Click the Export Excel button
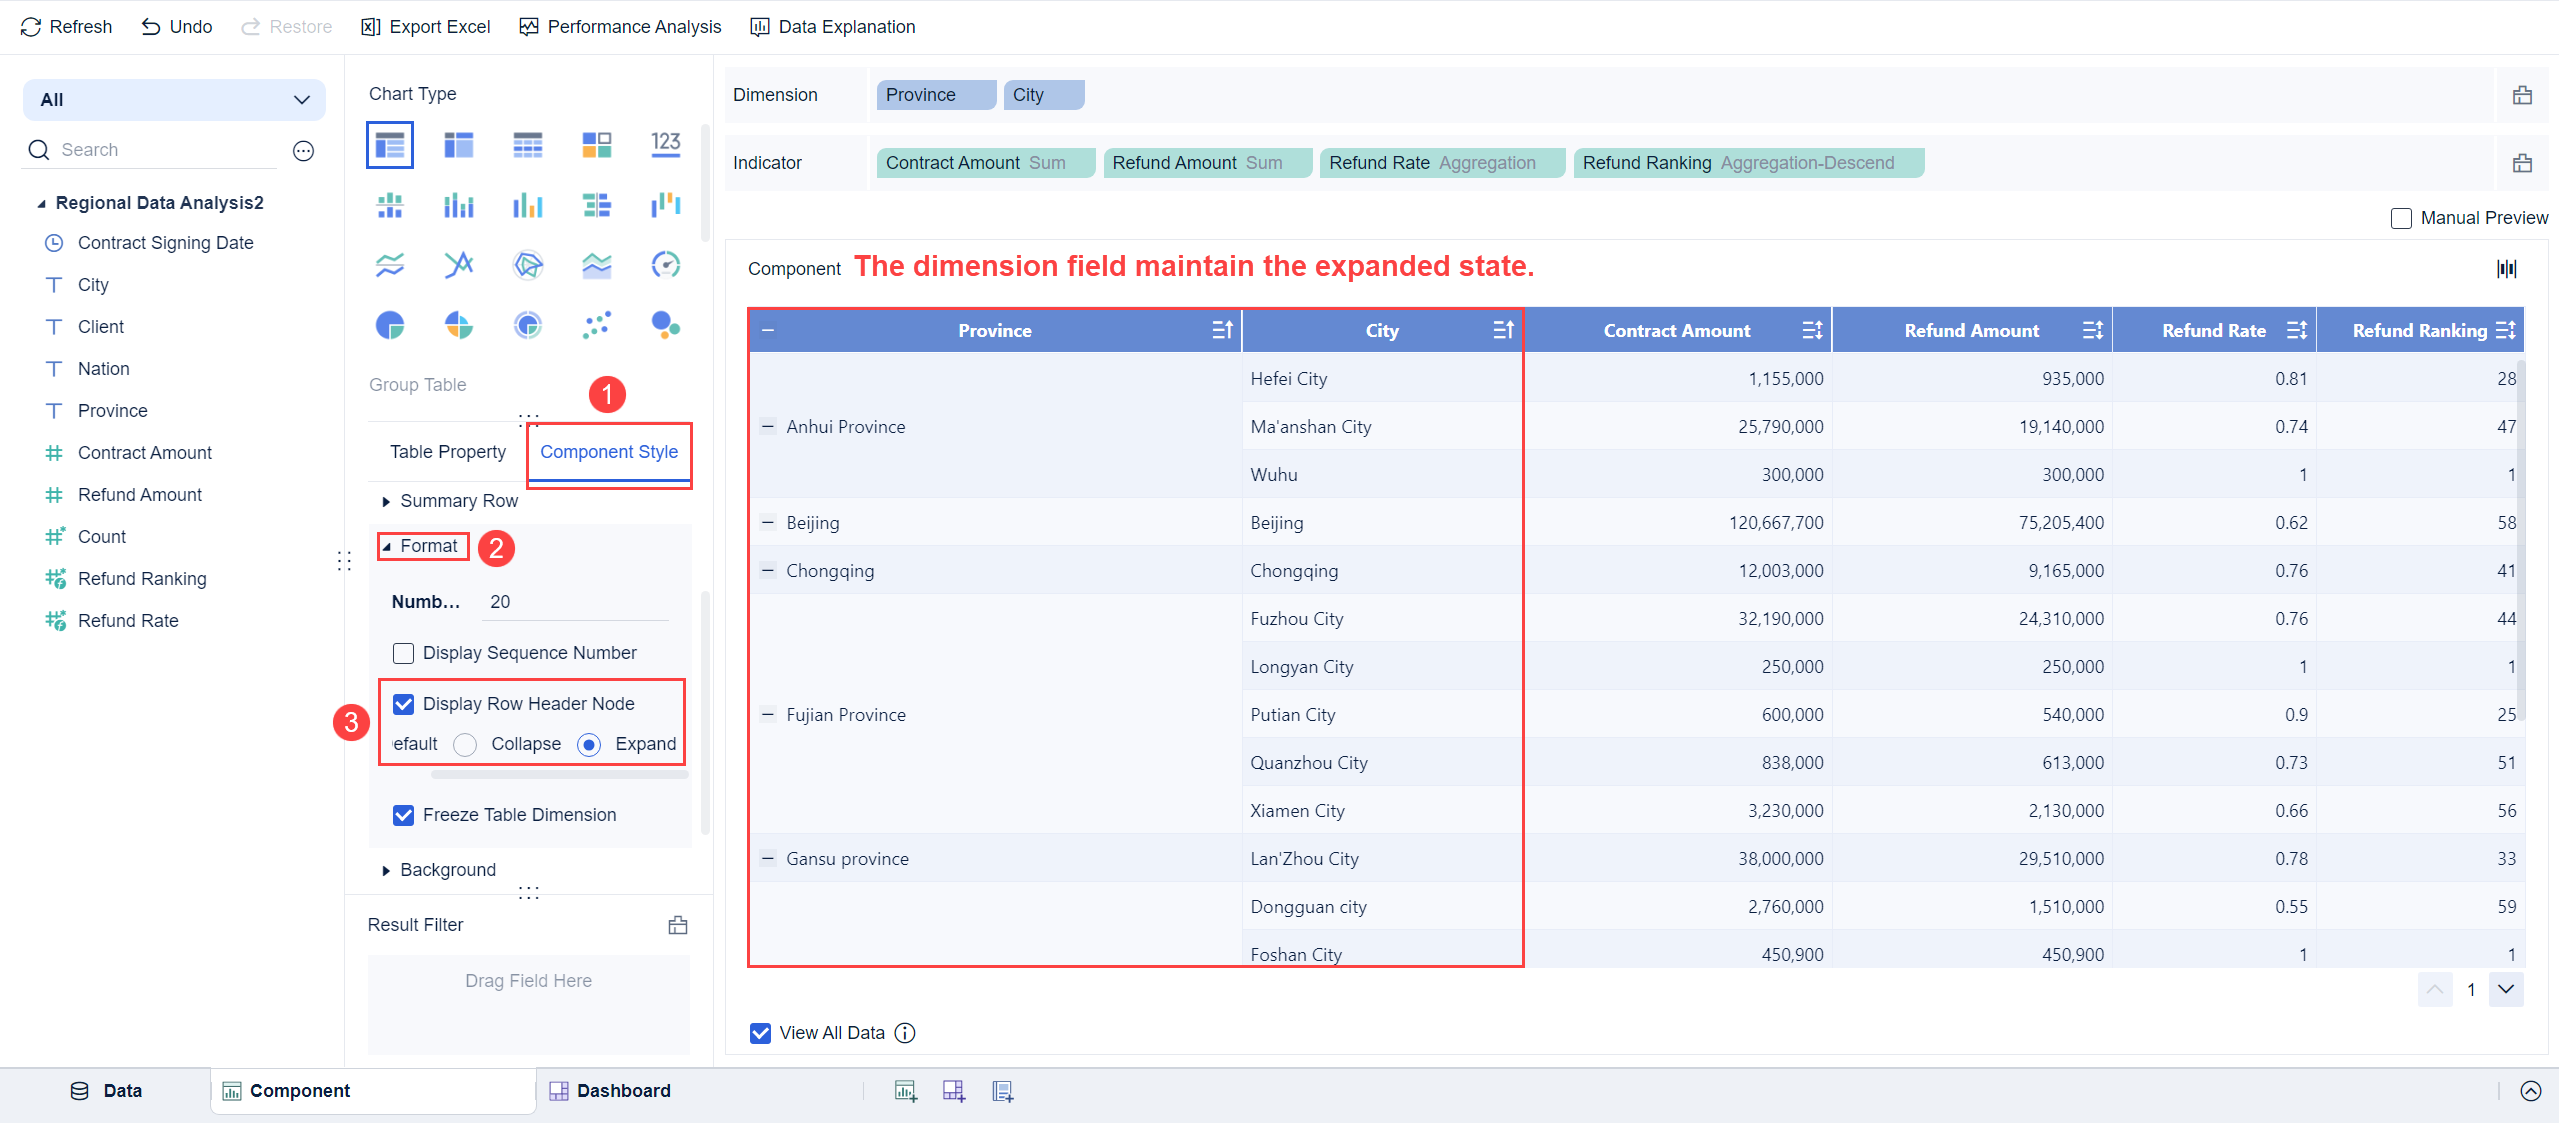The width and height of the screenshot is (2559, 1123). [426, 27]
